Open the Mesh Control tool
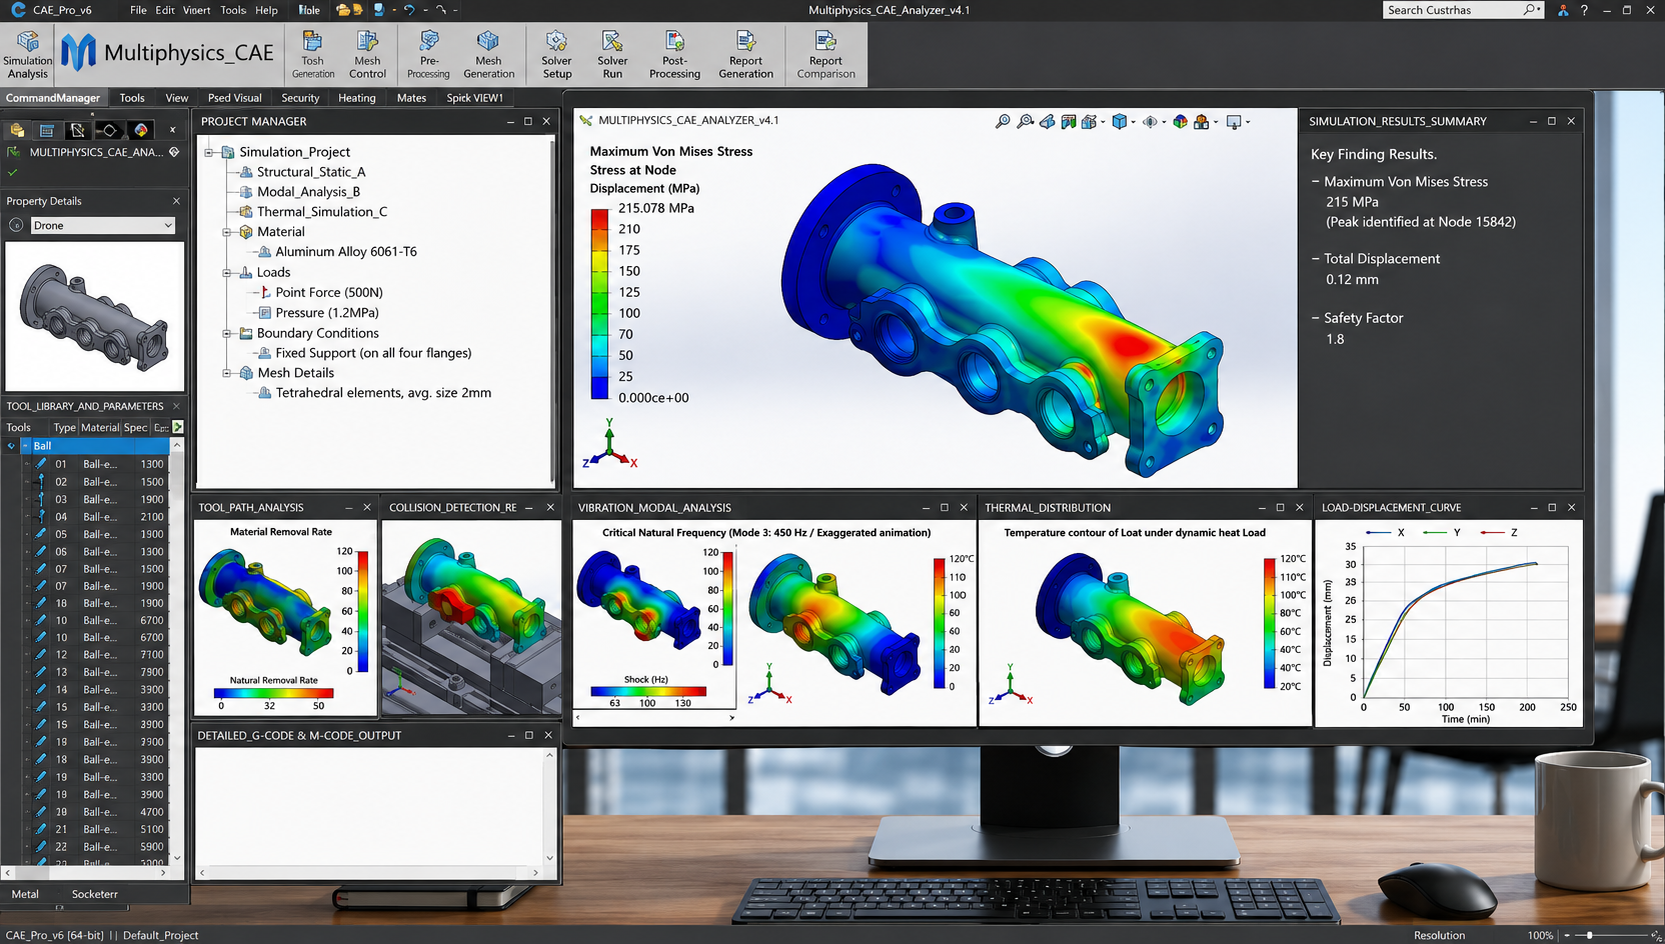 tap(367, 54)
